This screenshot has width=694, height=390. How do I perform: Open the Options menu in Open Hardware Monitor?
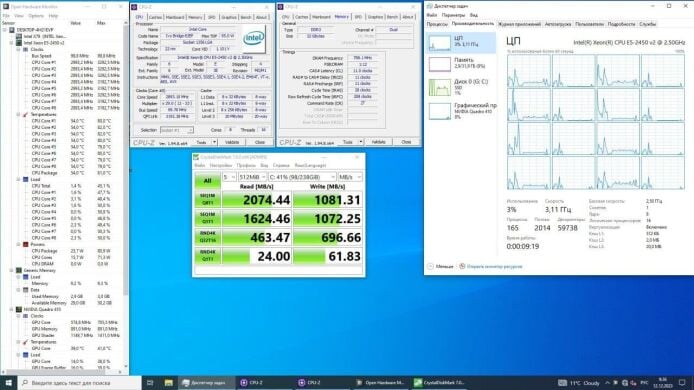click(36, 15)
